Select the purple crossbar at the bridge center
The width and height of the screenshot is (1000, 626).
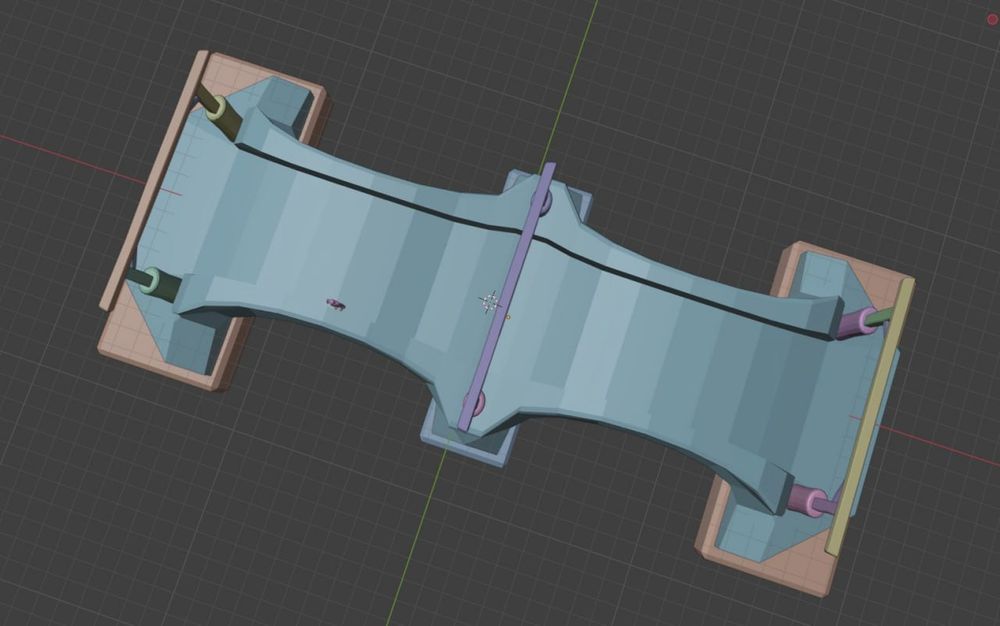coord(507,296)
